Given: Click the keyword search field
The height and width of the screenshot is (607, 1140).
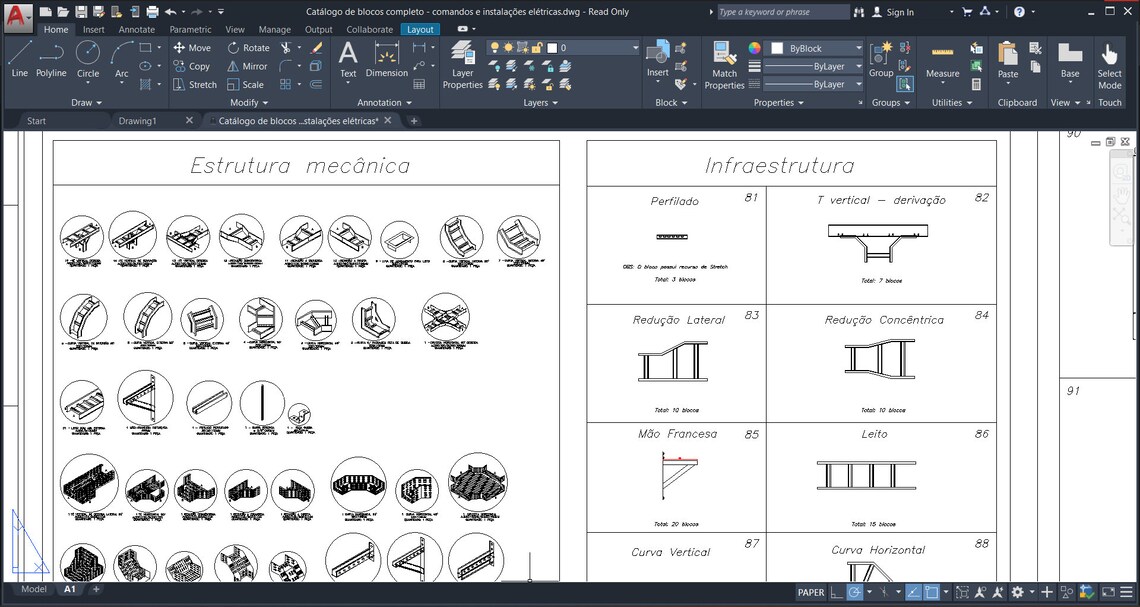Looking at the screenshot, I should 780,11.
